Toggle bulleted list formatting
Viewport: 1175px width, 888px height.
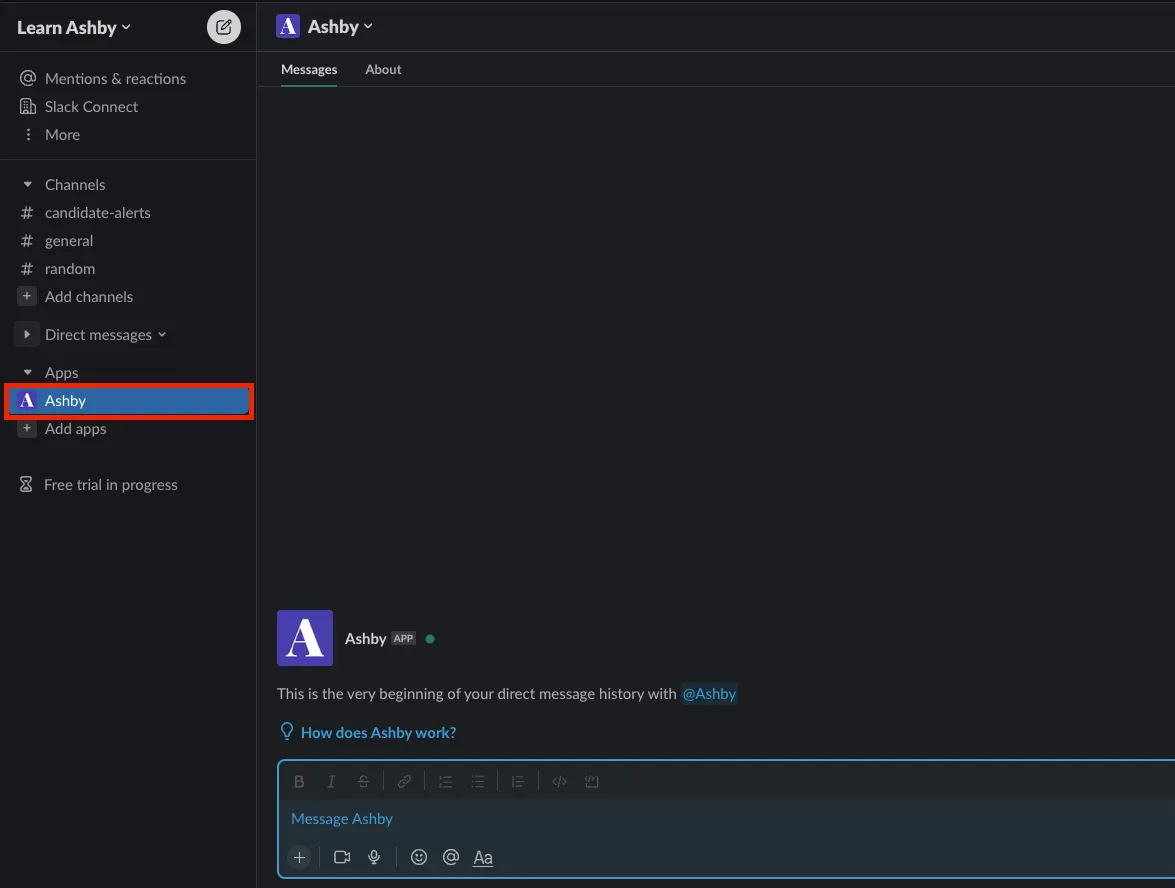[x=477, y=782]
